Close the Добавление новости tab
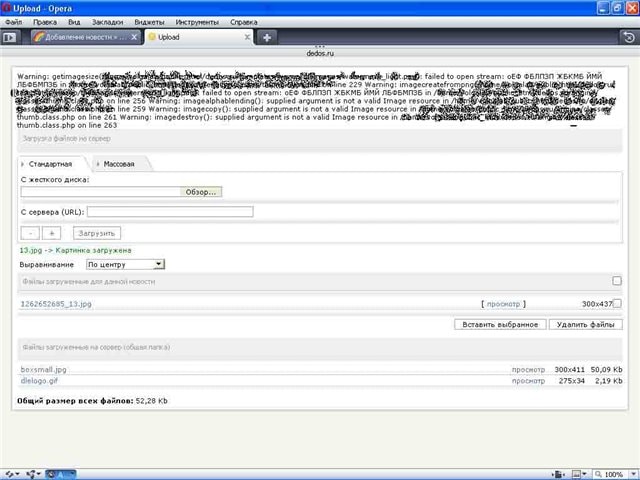640x480 pixels. coord(134,37)
